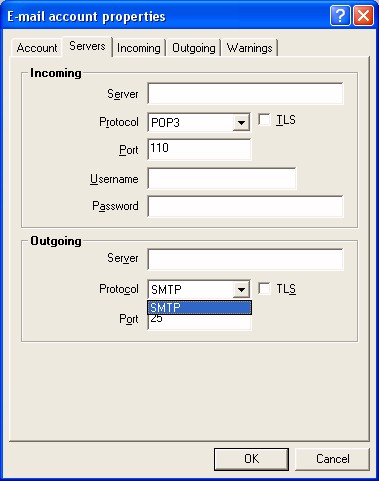Close the E-mail account properties dialog
Screen dimensions: 379x481
363,16
